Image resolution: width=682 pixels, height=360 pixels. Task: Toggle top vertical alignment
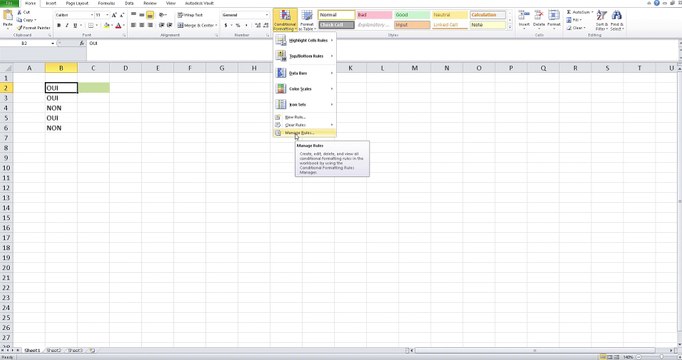134,15
